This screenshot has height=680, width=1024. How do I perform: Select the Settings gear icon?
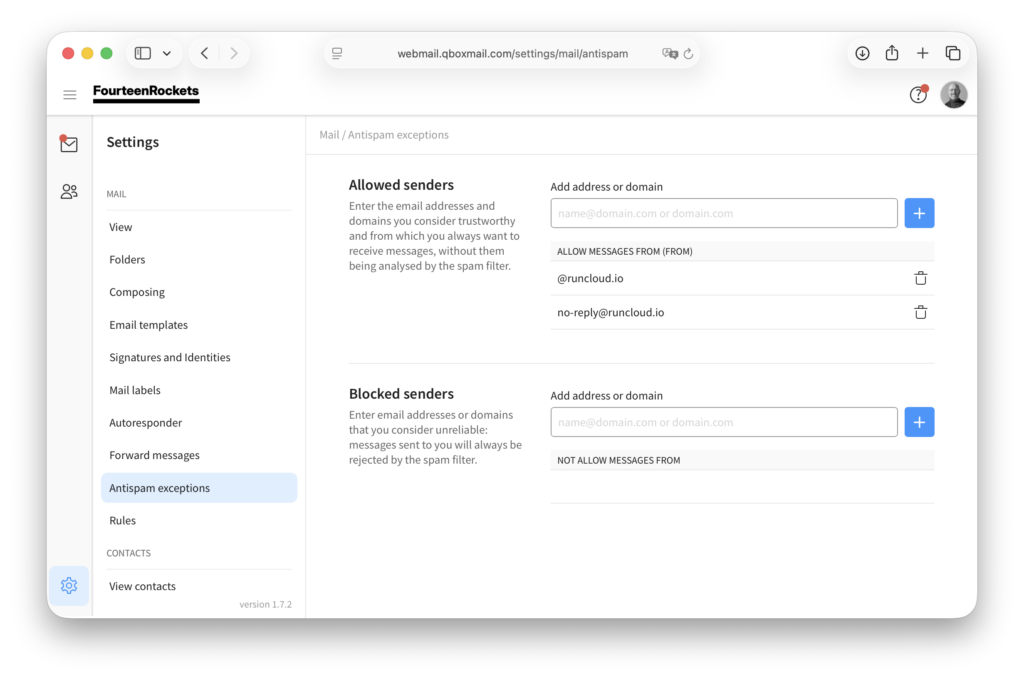(69, 585)
